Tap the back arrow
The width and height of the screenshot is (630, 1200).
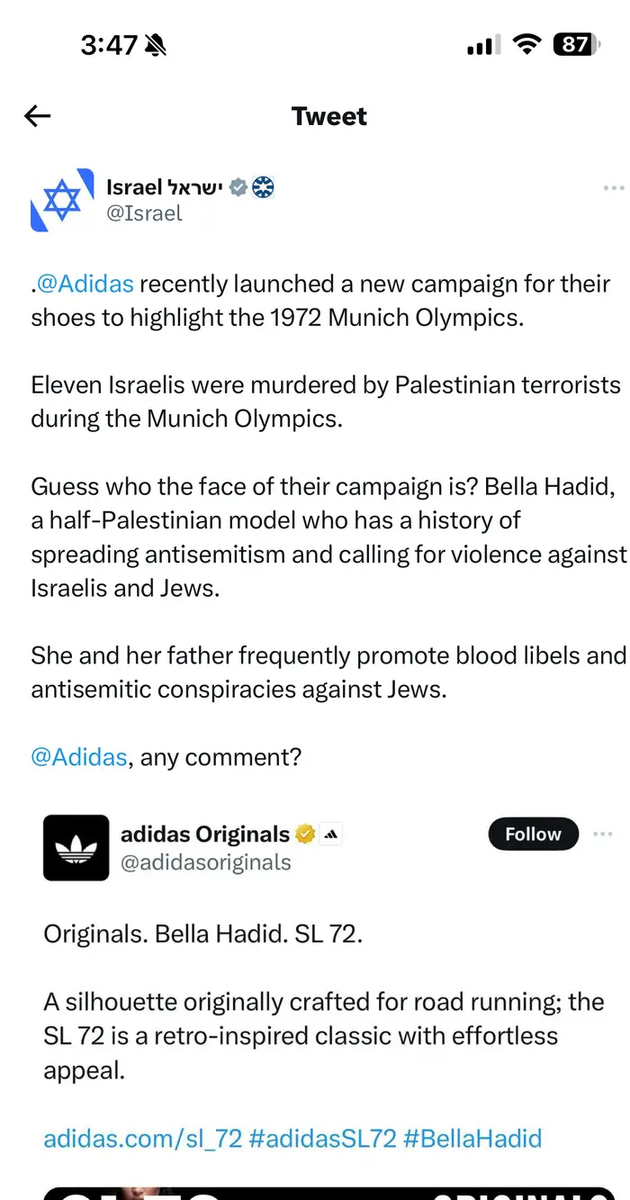[x=37, y=117]
